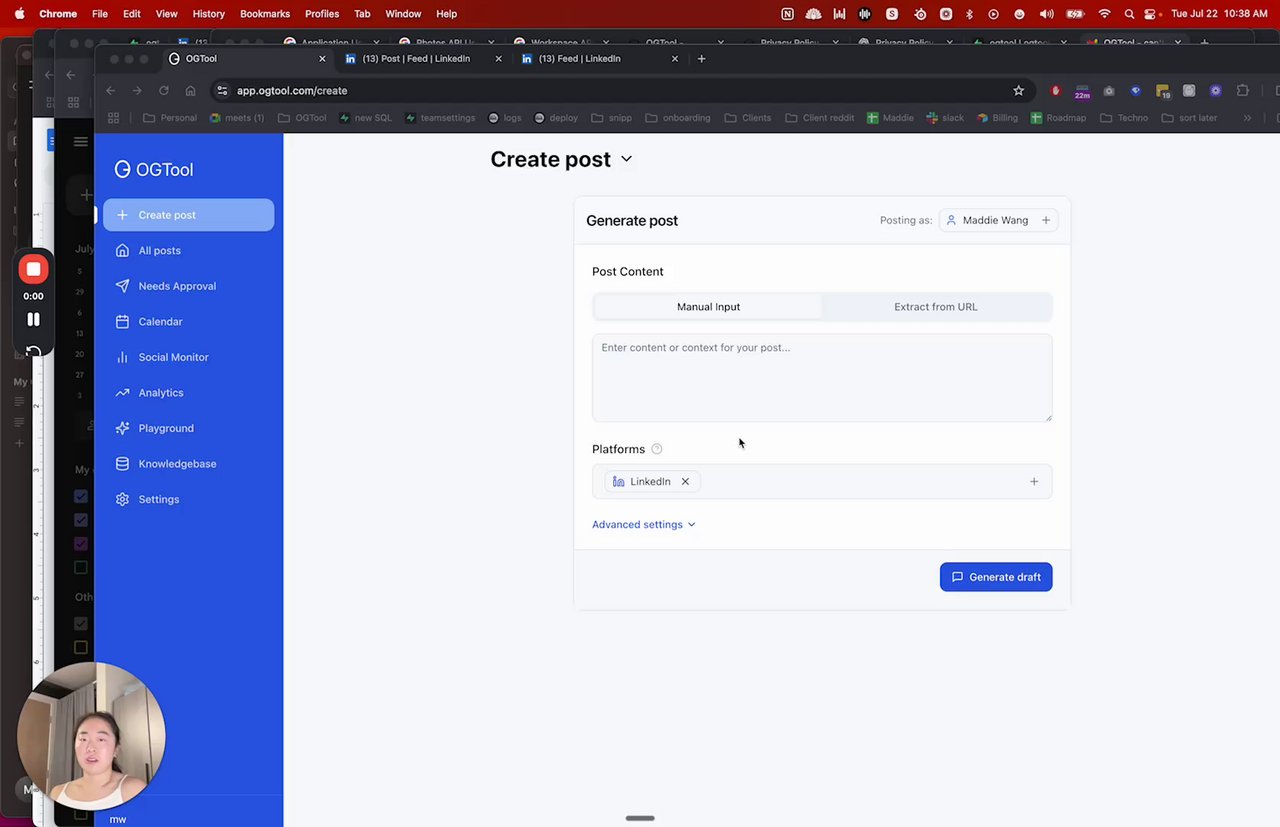Screen dimensions: 1280x827
Task: Open the new SQL bookmark
Action: pos(366,118)
